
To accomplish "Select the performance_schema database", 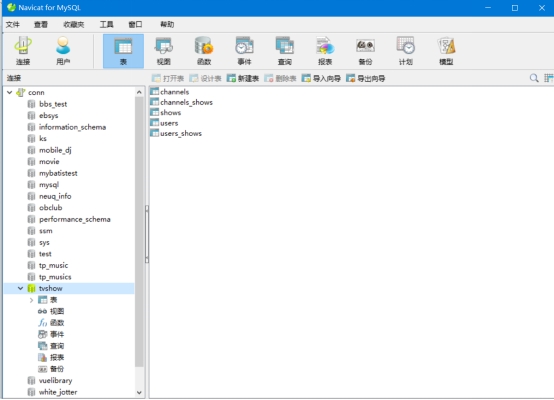I will [x=75, y=219].
